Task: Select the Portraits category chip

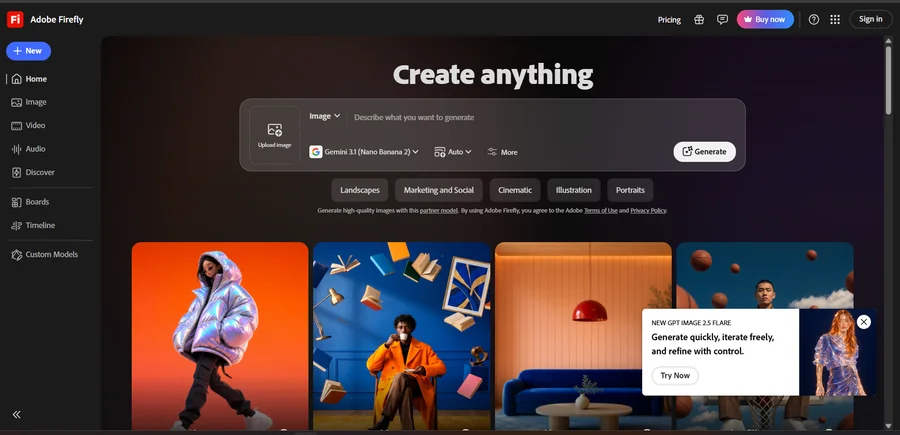Action: 630,190
